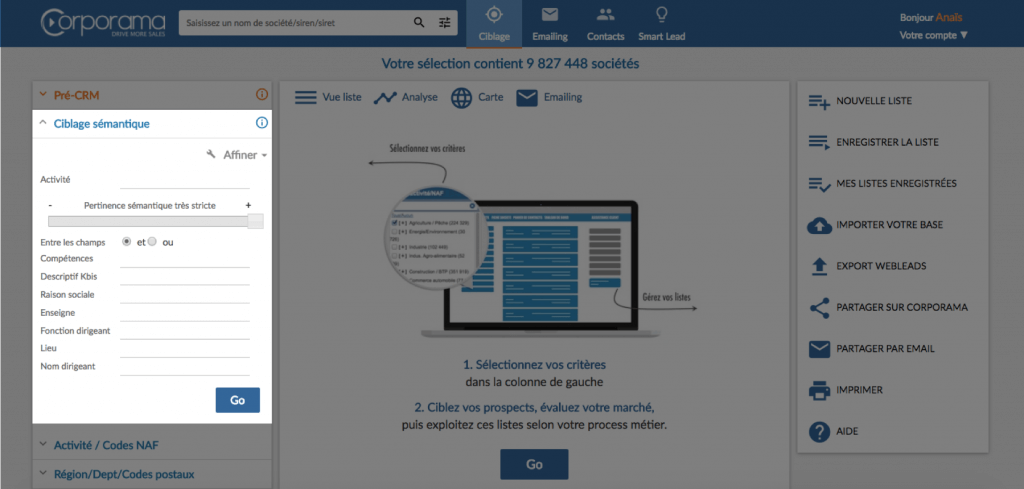Click the semantic relevance slider handle
This screenshot has height=489, width=1024.
(x=256, y=221)
